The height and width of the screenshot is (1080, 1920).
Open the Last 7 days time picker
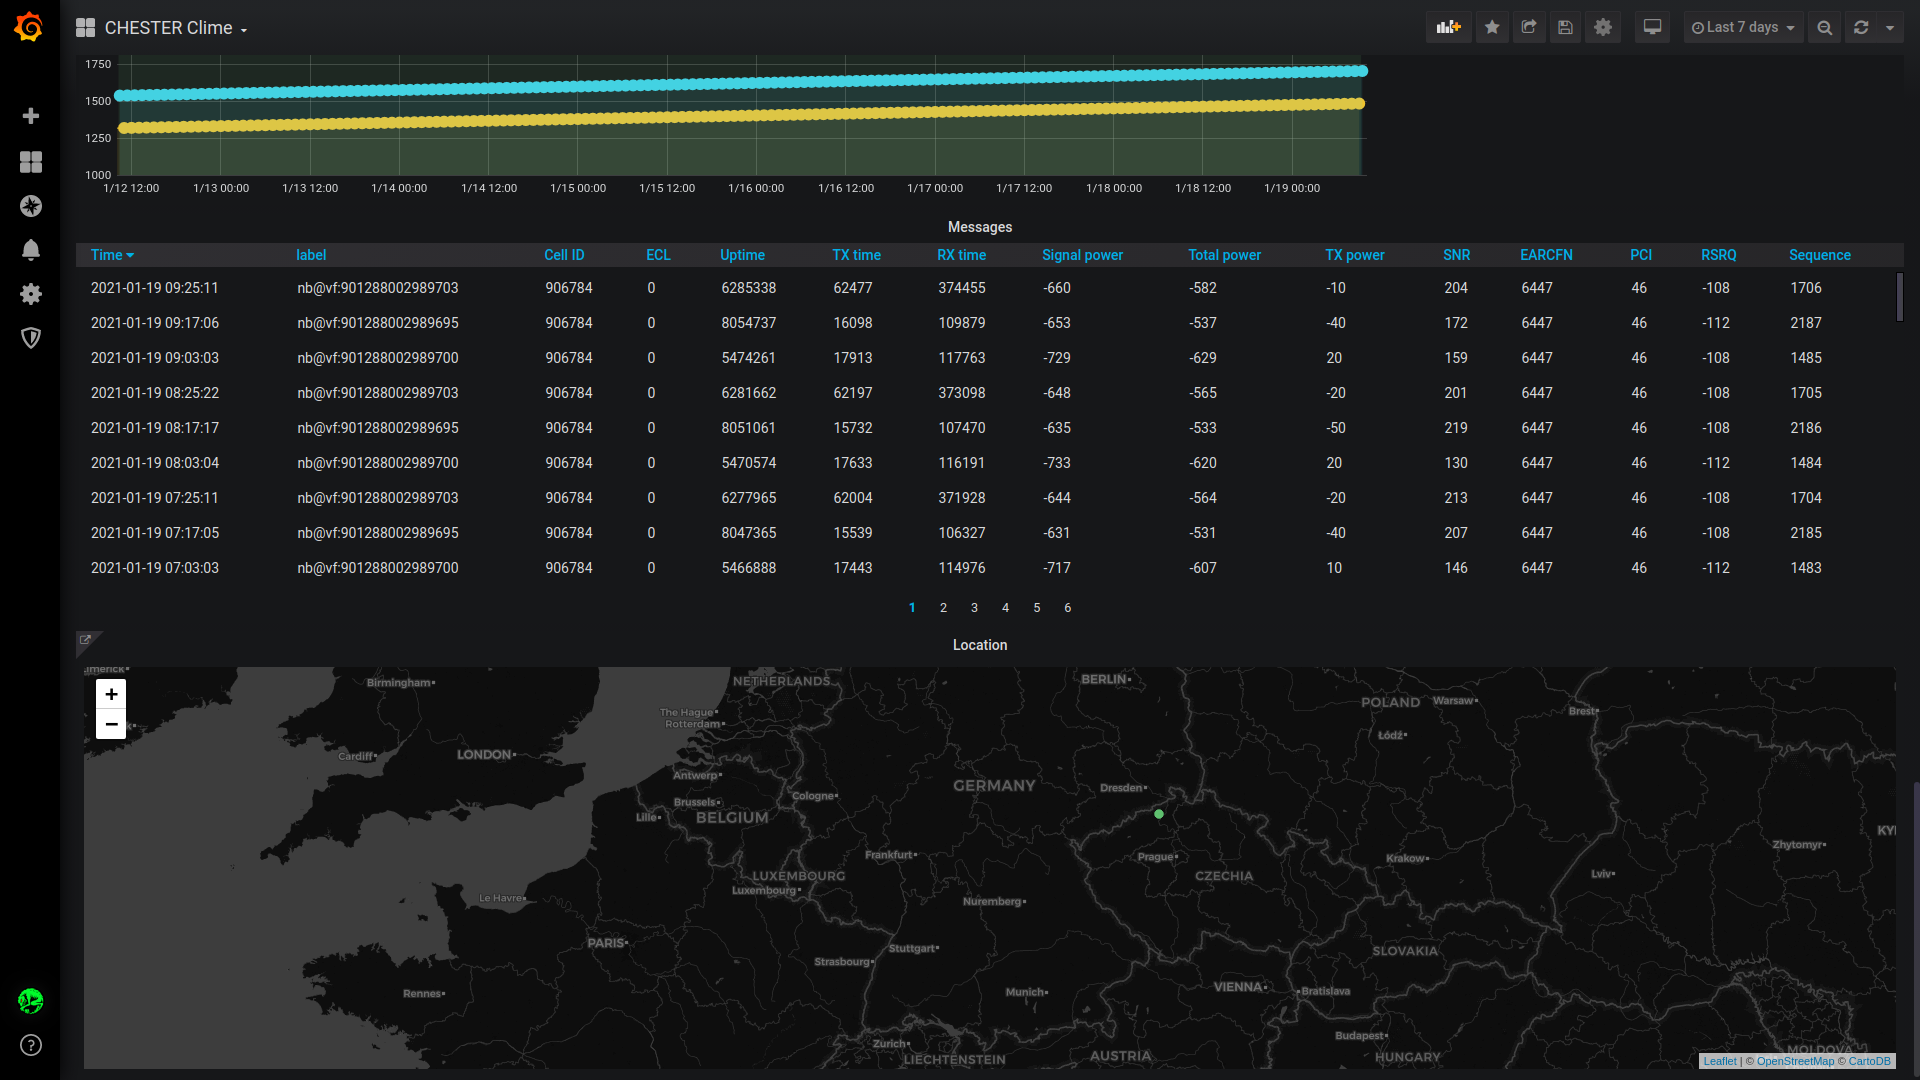pos(1742,28)
